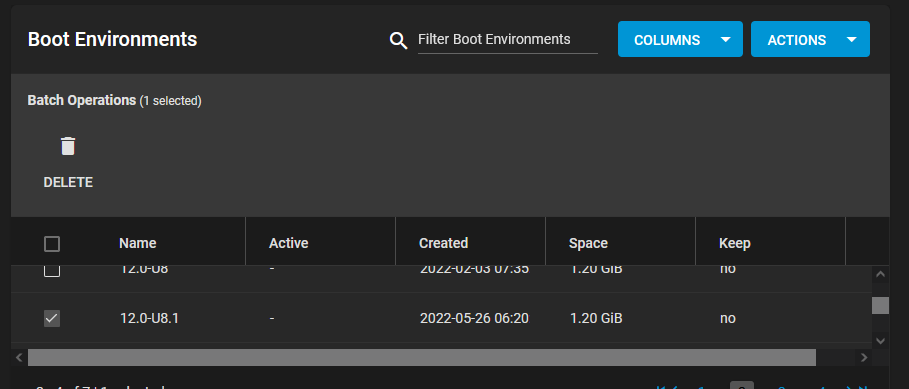This screenshot has width=909, height=389.
Task: Open the COLUMNS dropdown
Action: pos(680,39)
